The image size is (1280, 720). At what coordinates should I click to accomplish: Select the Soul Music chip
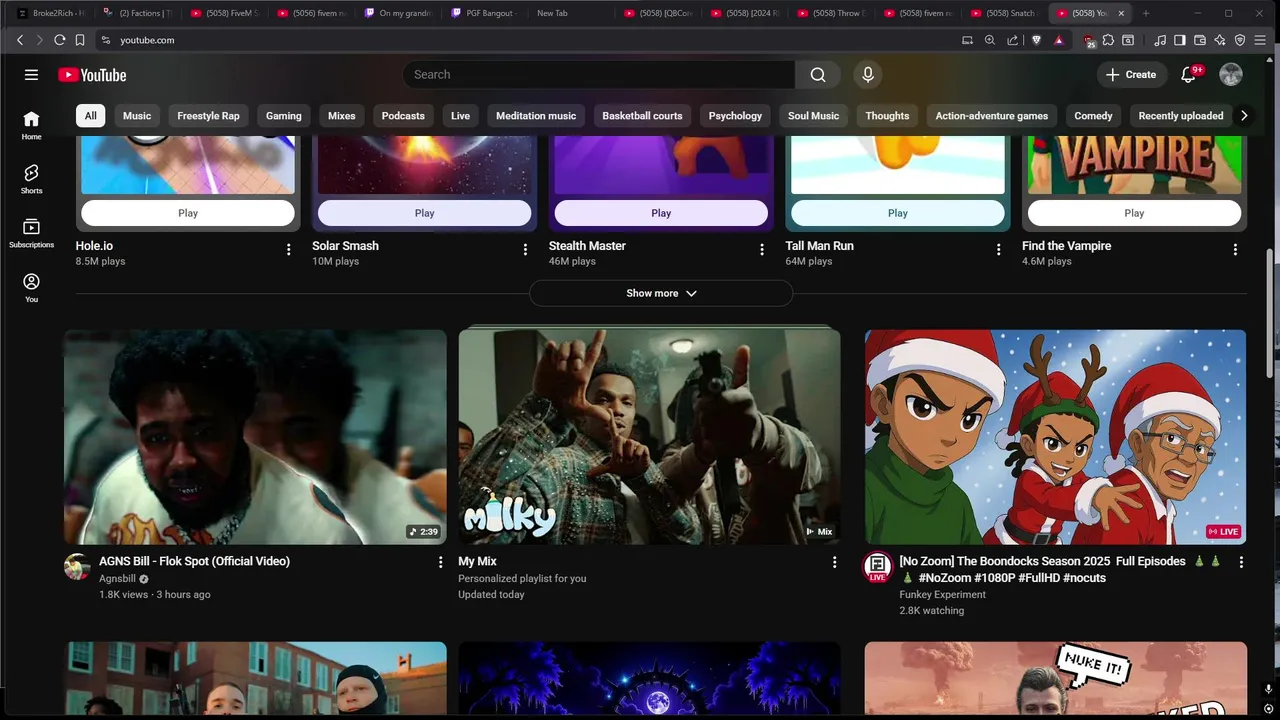click(x=813, y=116)
